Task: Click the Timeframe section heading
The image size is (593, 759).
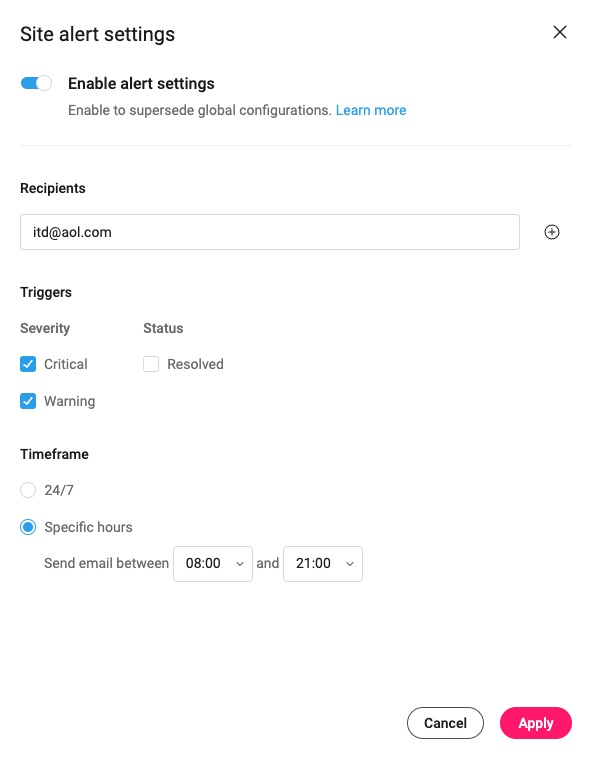Action: [x=54, y=454]
